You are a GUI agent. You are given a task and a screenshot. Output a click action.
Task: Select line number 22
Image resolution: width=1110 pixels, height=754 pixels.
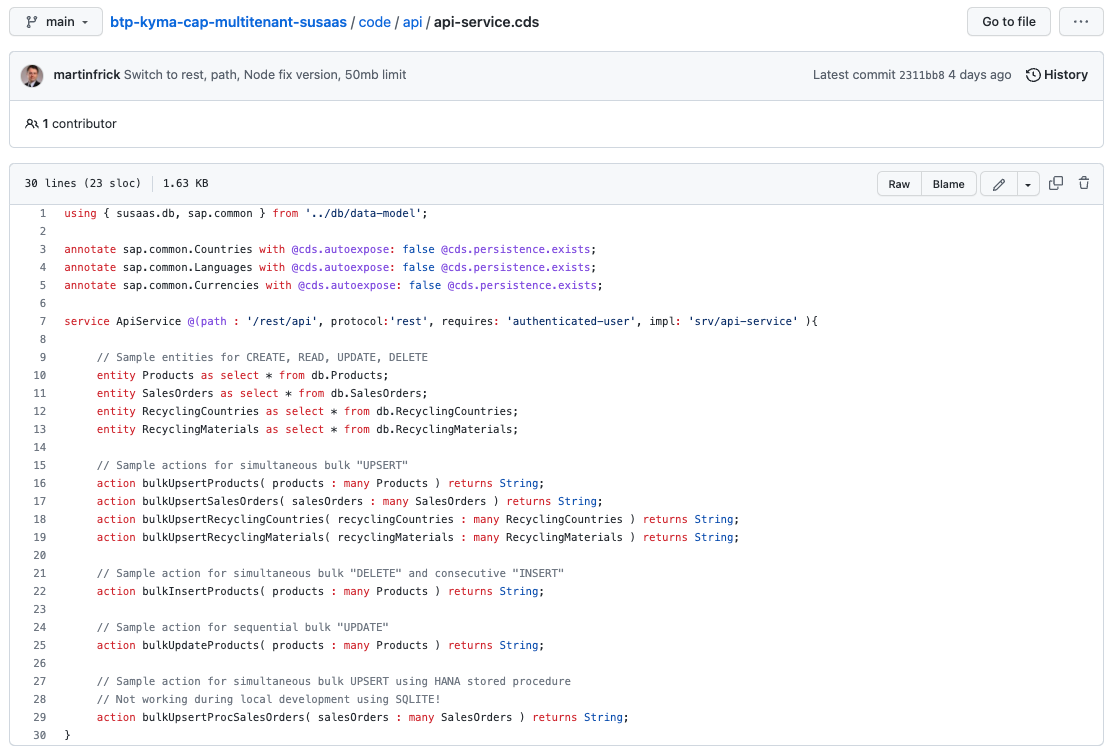pyautogui.click(x=40, y=591)
